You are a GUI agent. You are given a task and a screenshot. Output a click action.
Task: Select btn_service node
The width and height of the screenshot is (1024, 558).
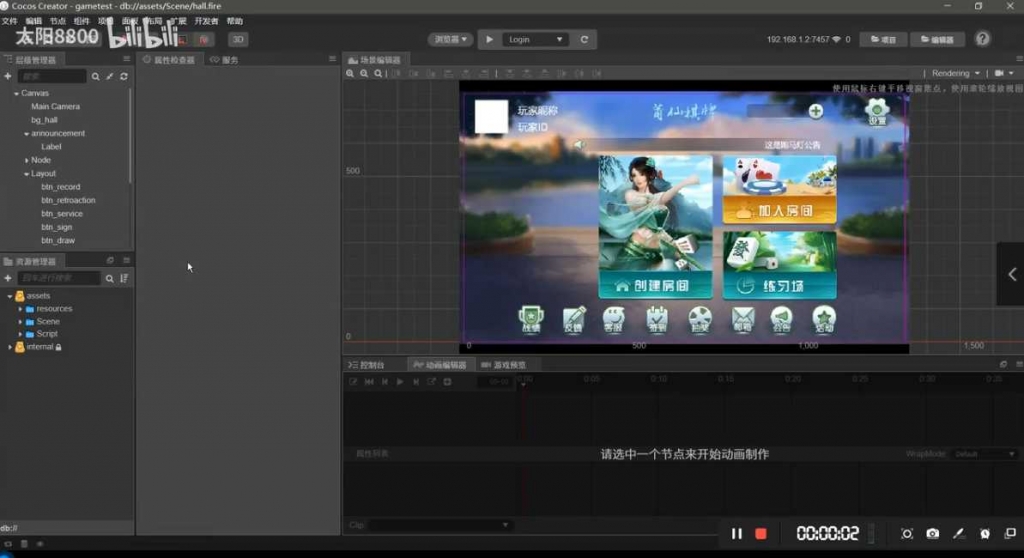(x=62, y=214)
